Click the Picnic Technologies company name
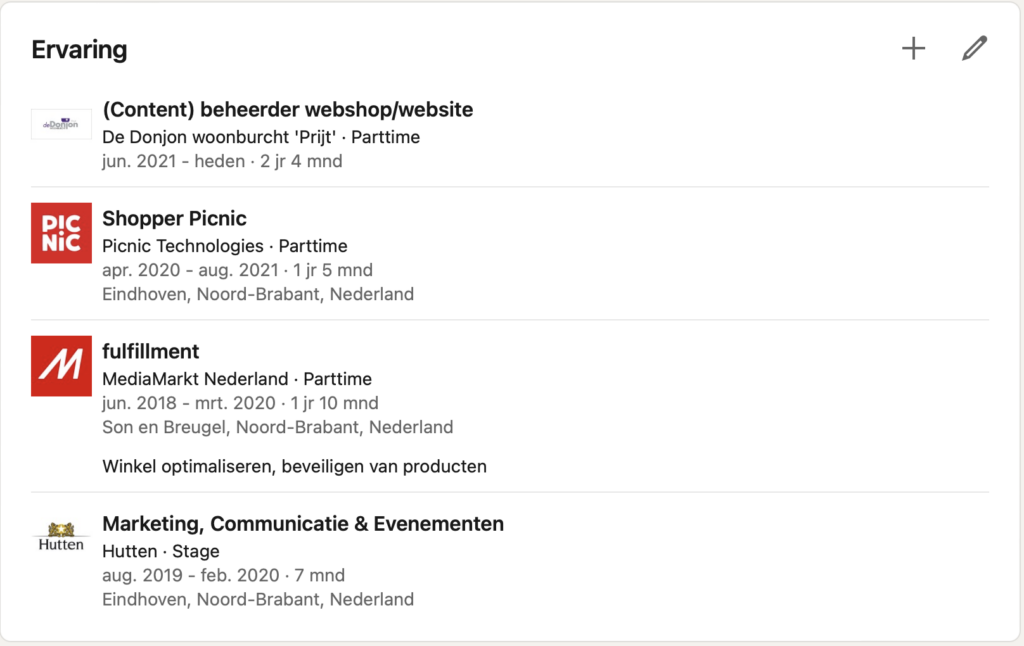 click(183, 246)
